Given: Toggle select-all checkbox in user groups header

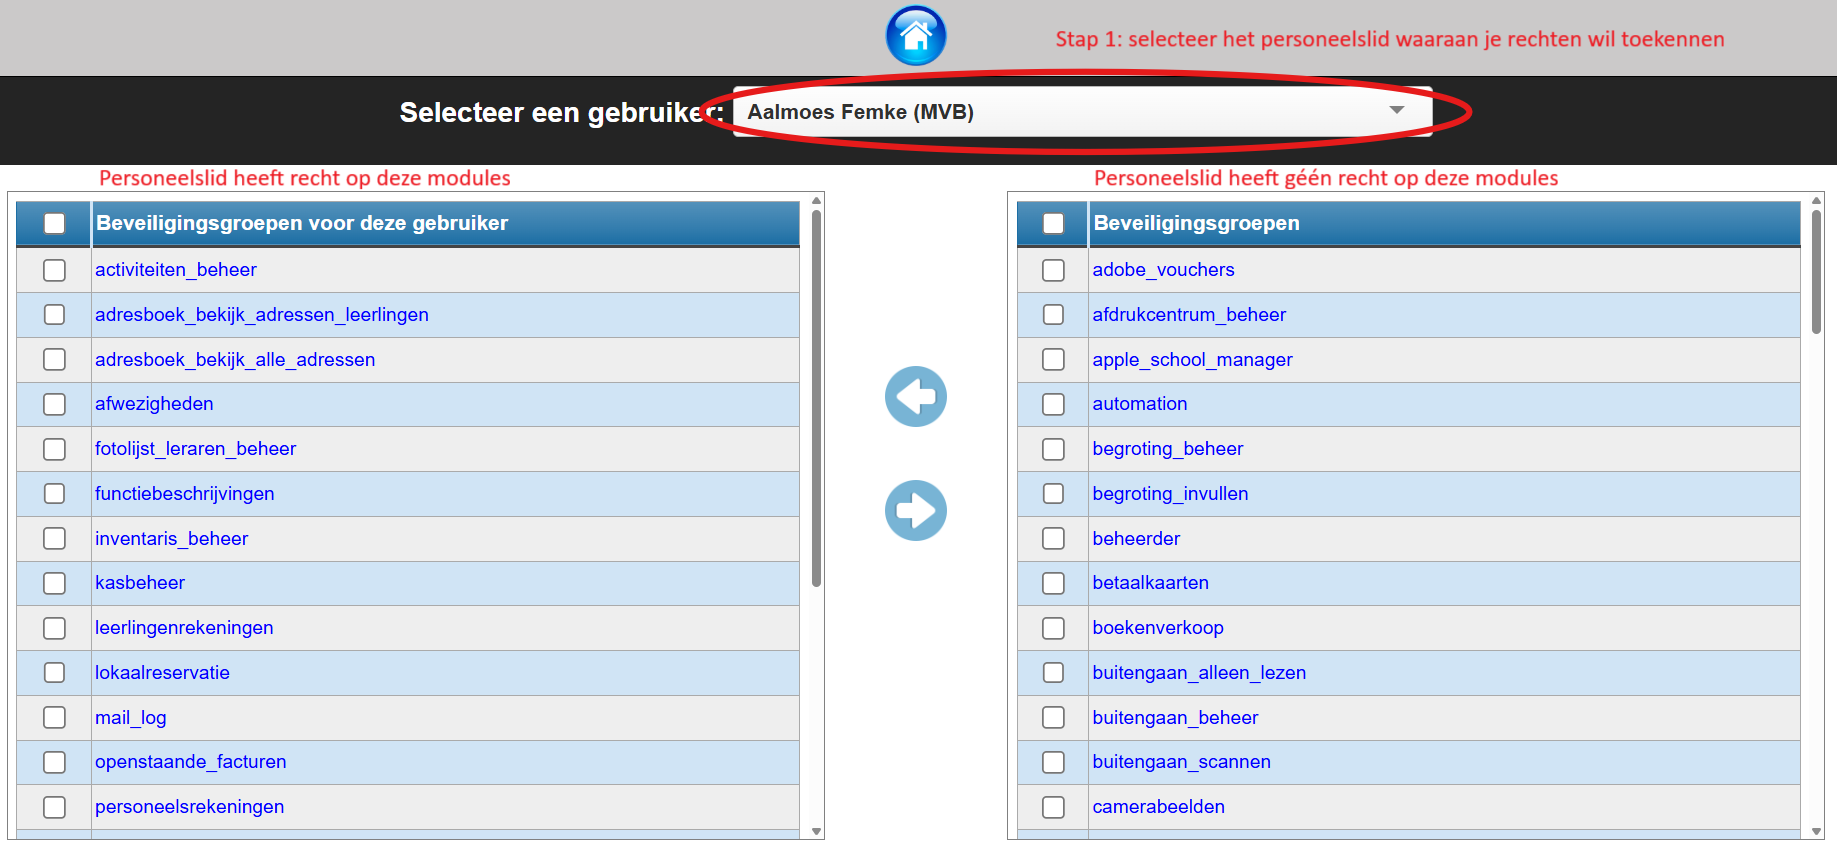Looking at the screenshot, I should (55, 223).
